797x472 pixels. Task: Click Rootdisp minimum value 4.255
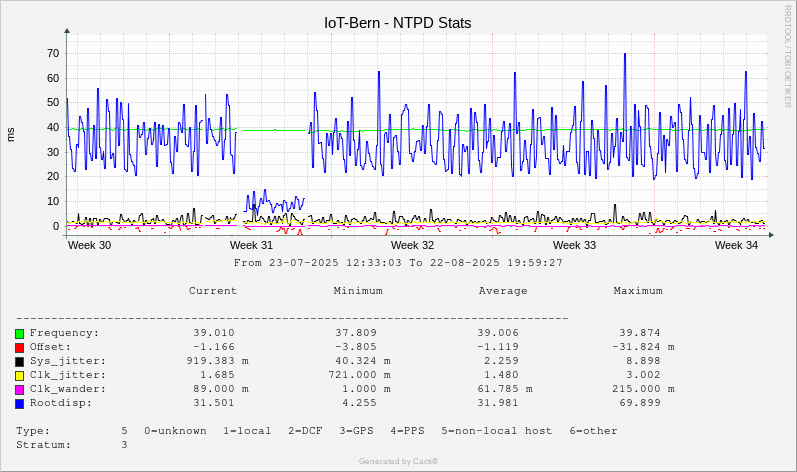[359, 403]
